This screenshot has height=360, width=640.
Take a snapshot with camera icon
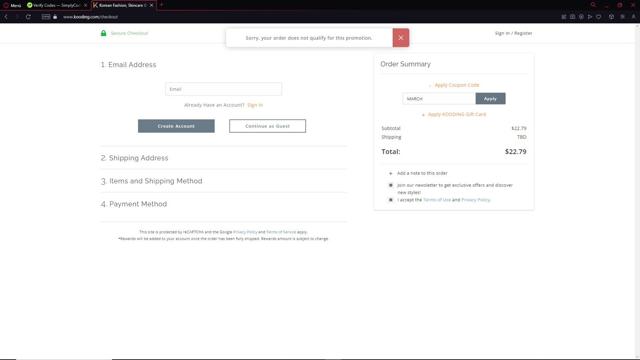[573, 17]
